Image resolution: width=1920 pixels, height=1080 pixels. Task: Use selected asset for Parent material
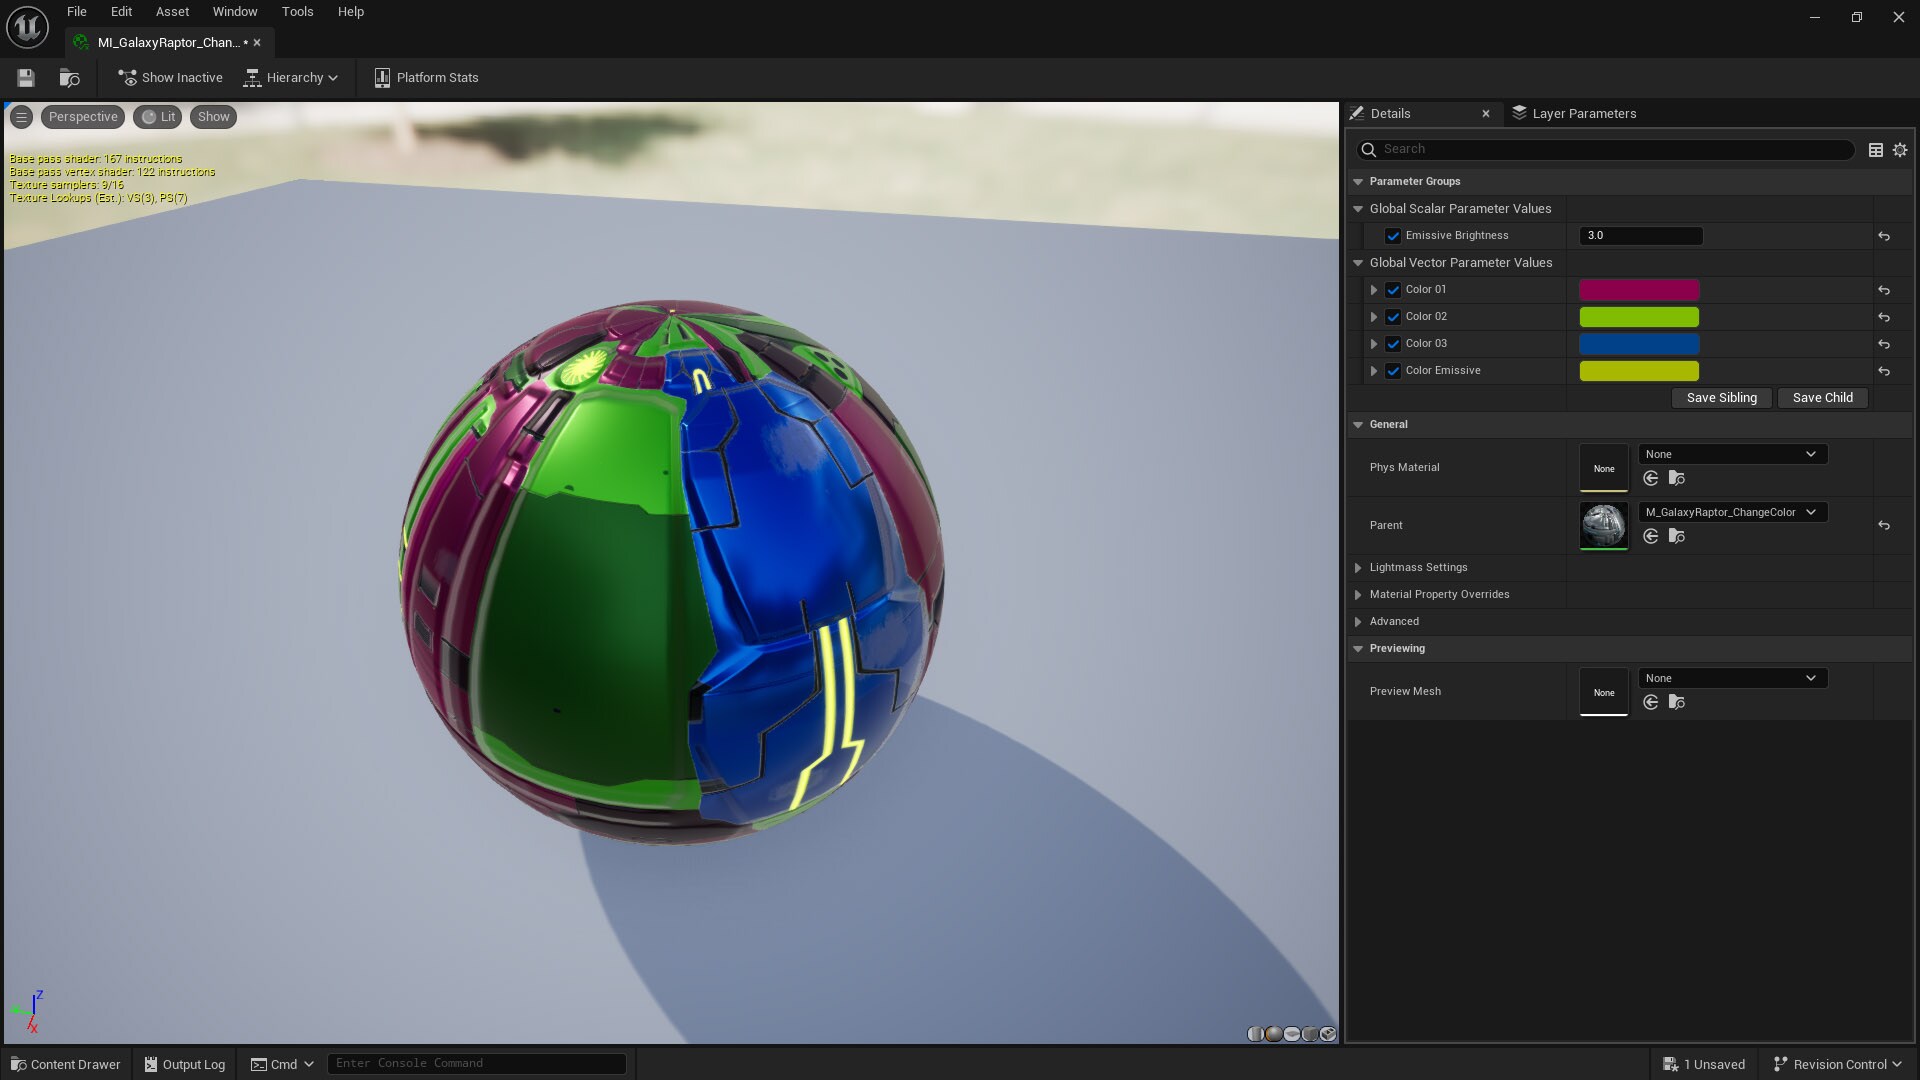coord(1651,536)
